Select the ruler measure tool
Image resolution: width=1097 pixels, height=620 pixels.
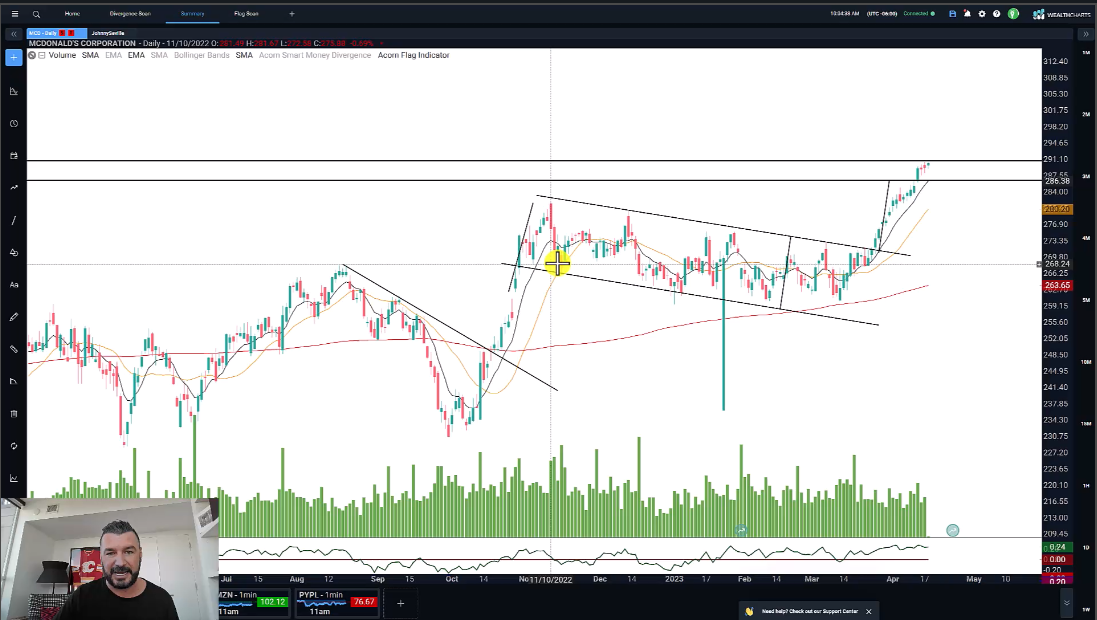click(14, 349)
